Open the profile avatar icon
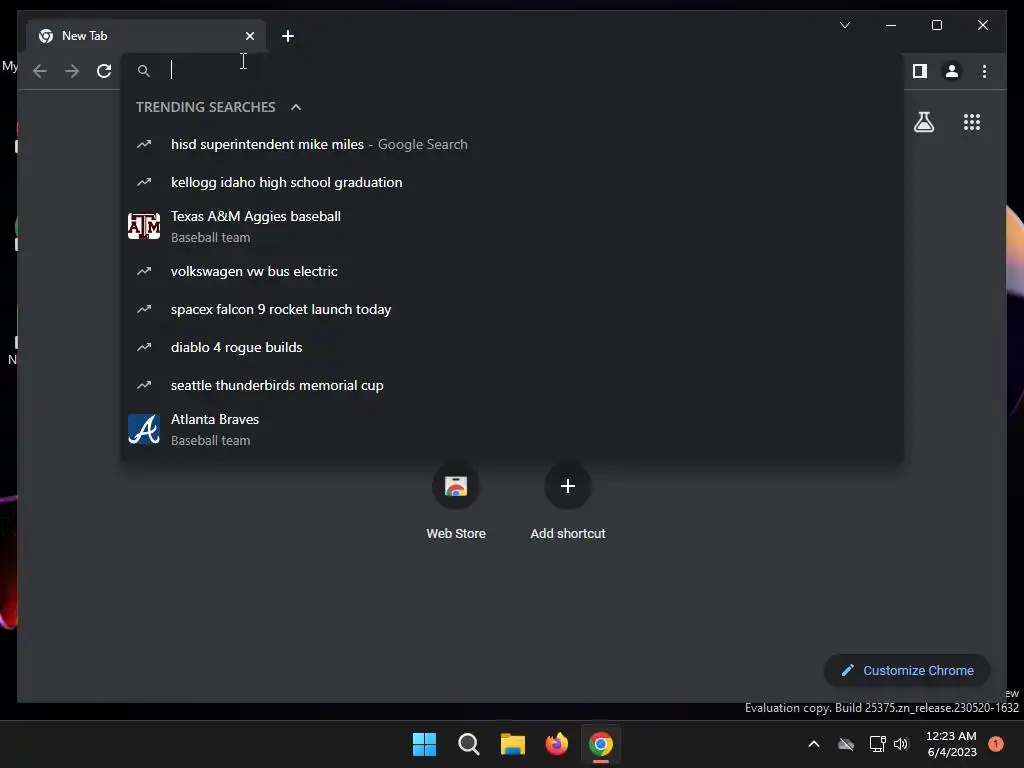The height and width of the screenshot is (768, 1024). [952, 71]
